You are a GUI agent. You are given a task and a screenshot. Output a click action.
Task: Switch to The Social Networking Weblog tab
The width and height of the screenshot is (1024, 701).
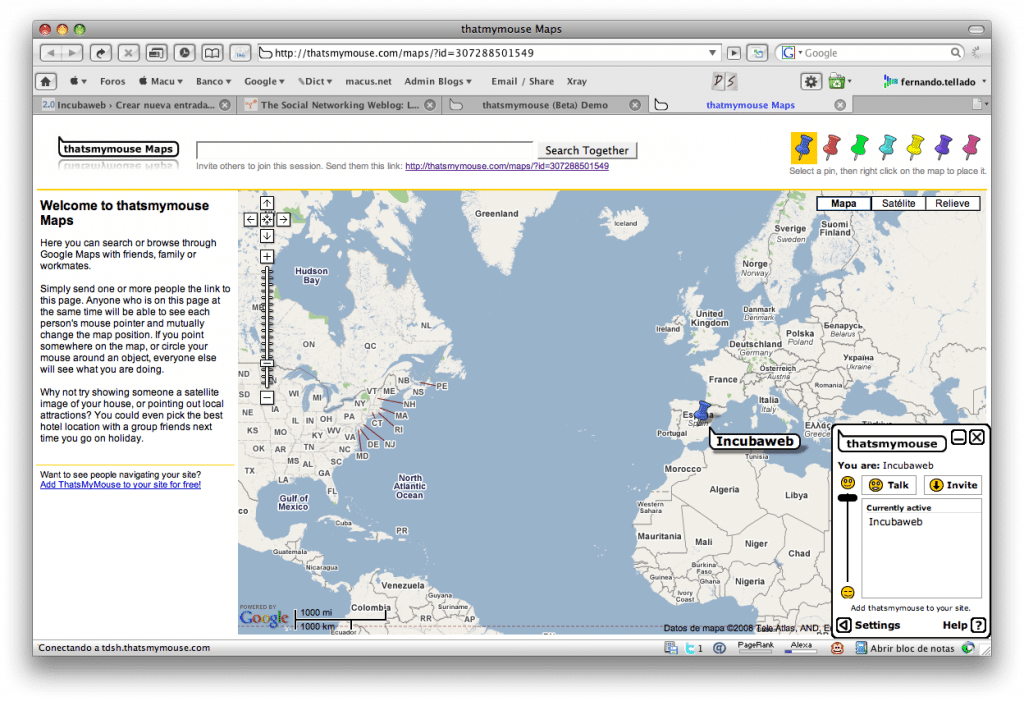tap(340, 105)
